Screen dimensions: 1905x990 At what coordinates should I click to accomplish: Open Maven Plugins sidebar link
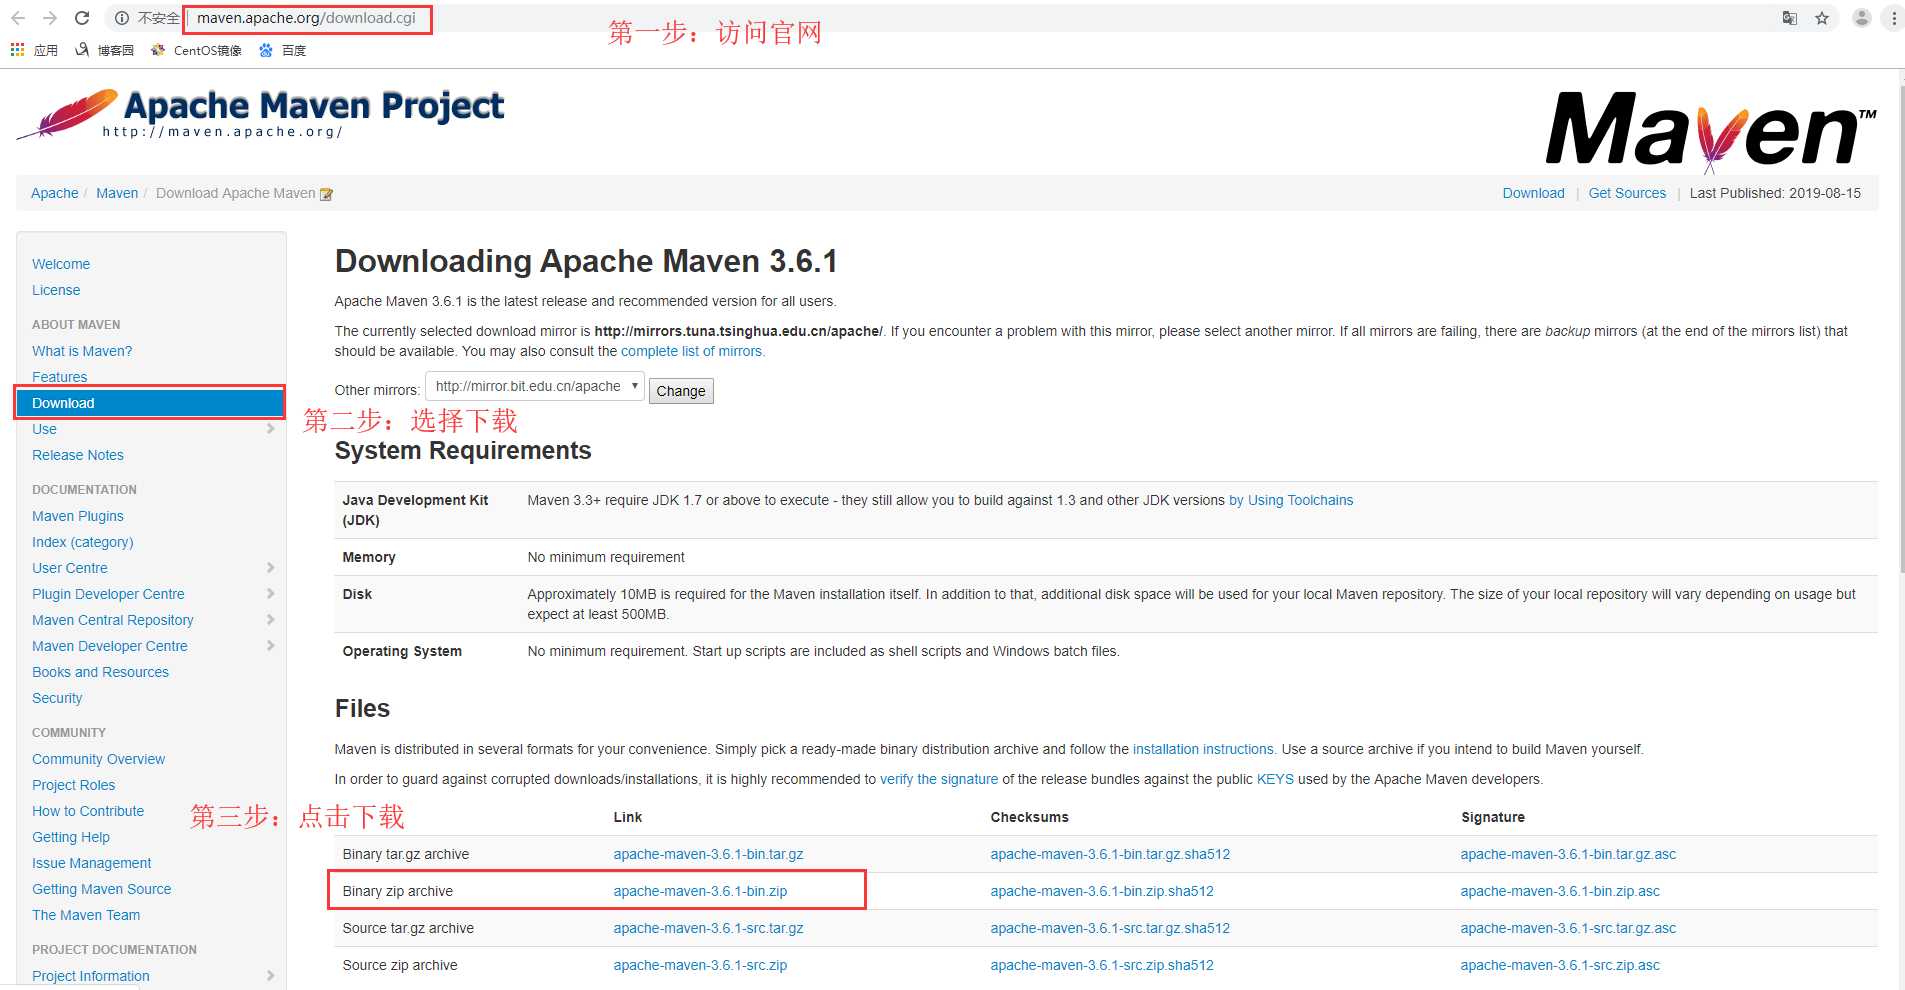[78, 516]
